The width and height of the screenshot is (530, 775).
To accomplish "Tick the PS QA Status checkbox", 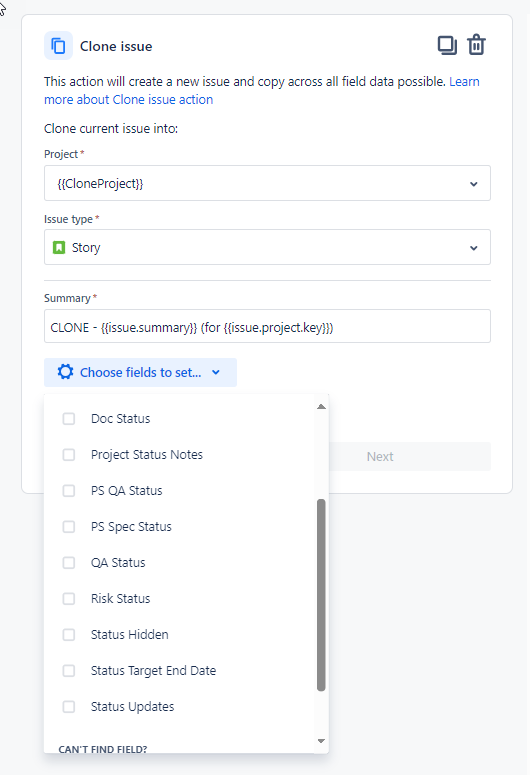I will click(x=69, y=491).
